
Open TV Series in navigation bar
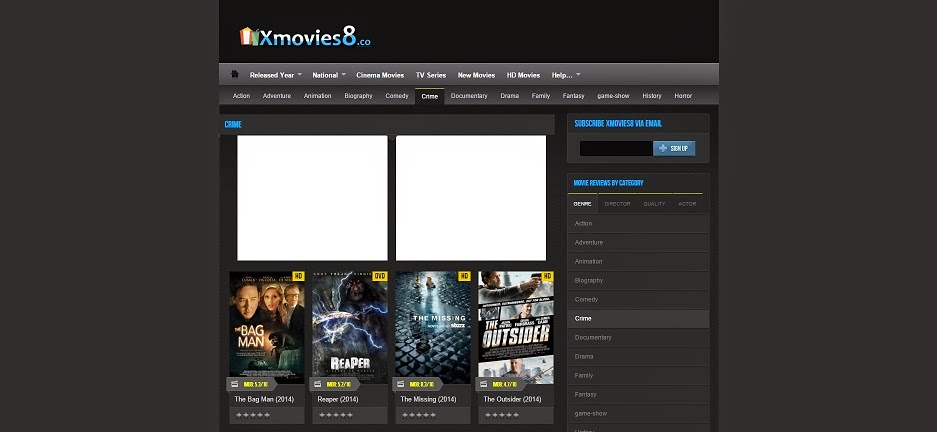pos(431,75)
